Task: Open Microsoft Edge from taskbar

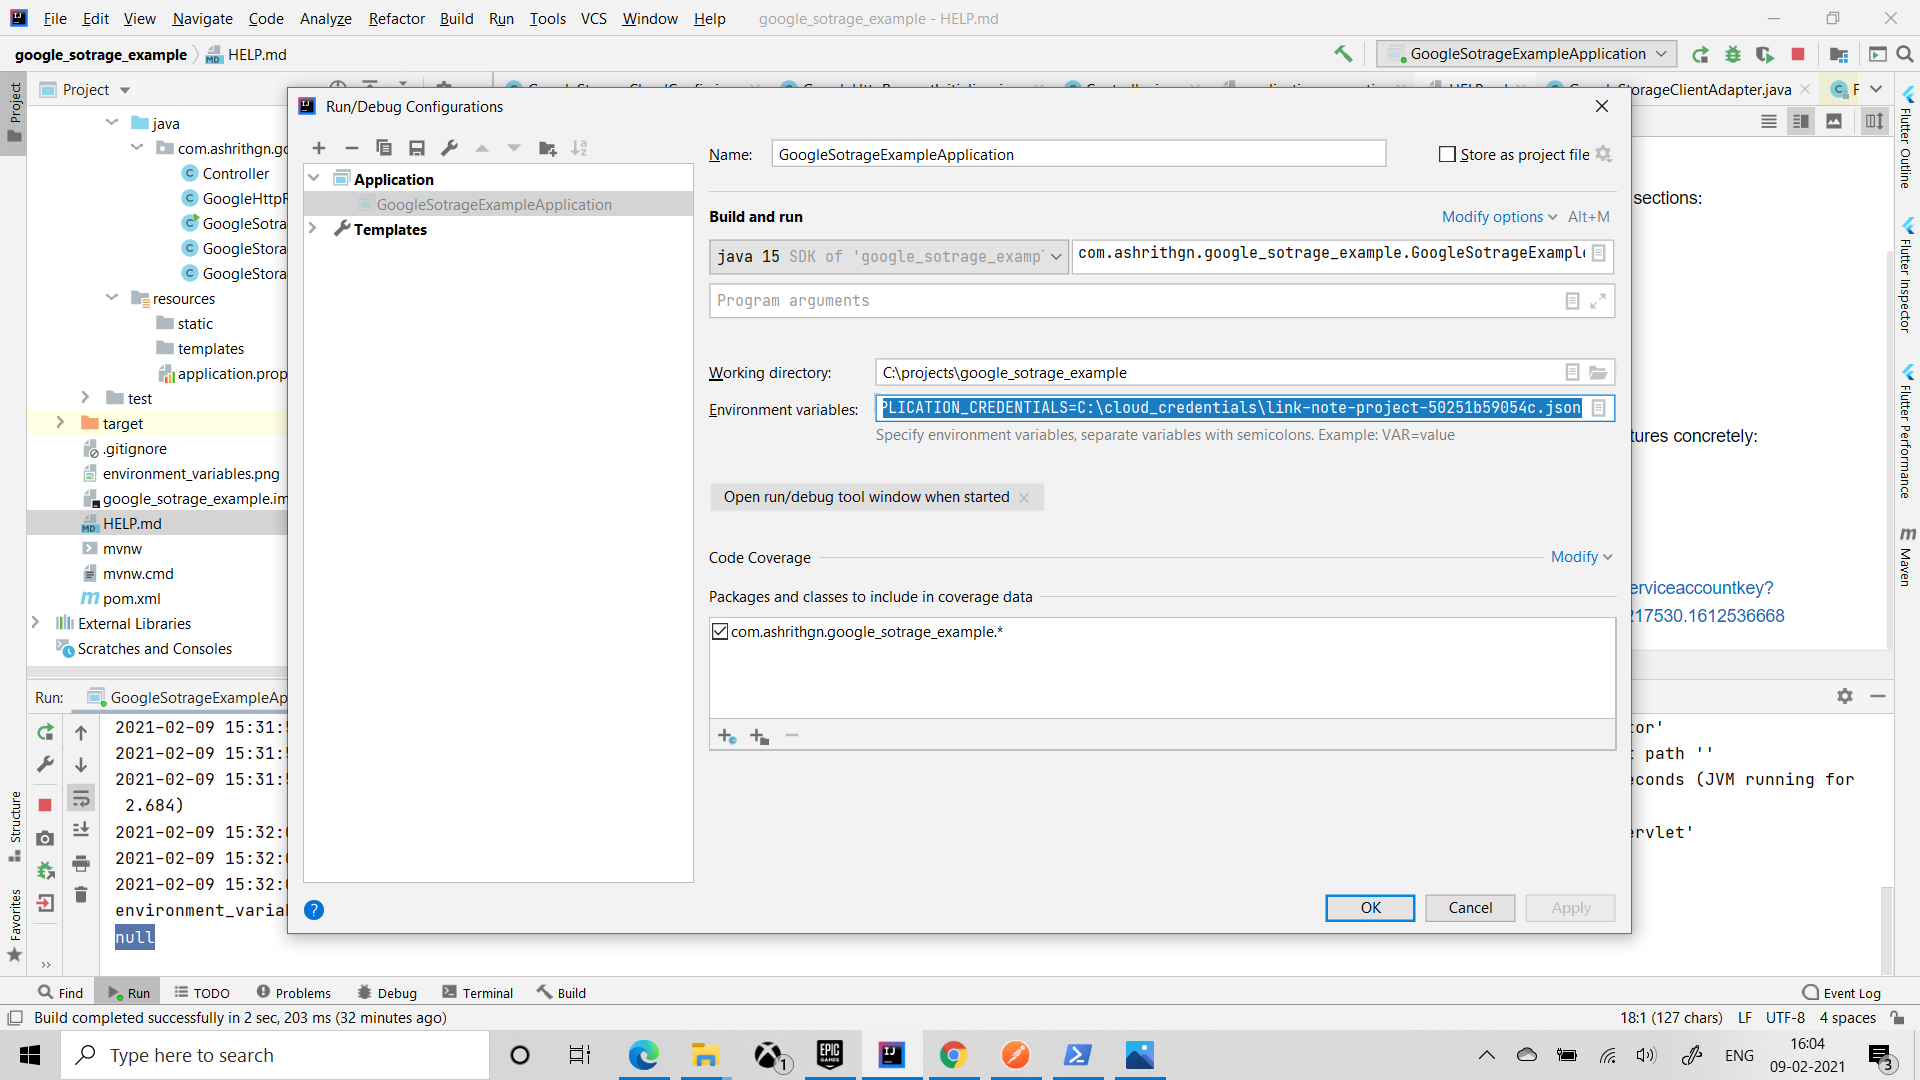Action: tap(643, 1055)
